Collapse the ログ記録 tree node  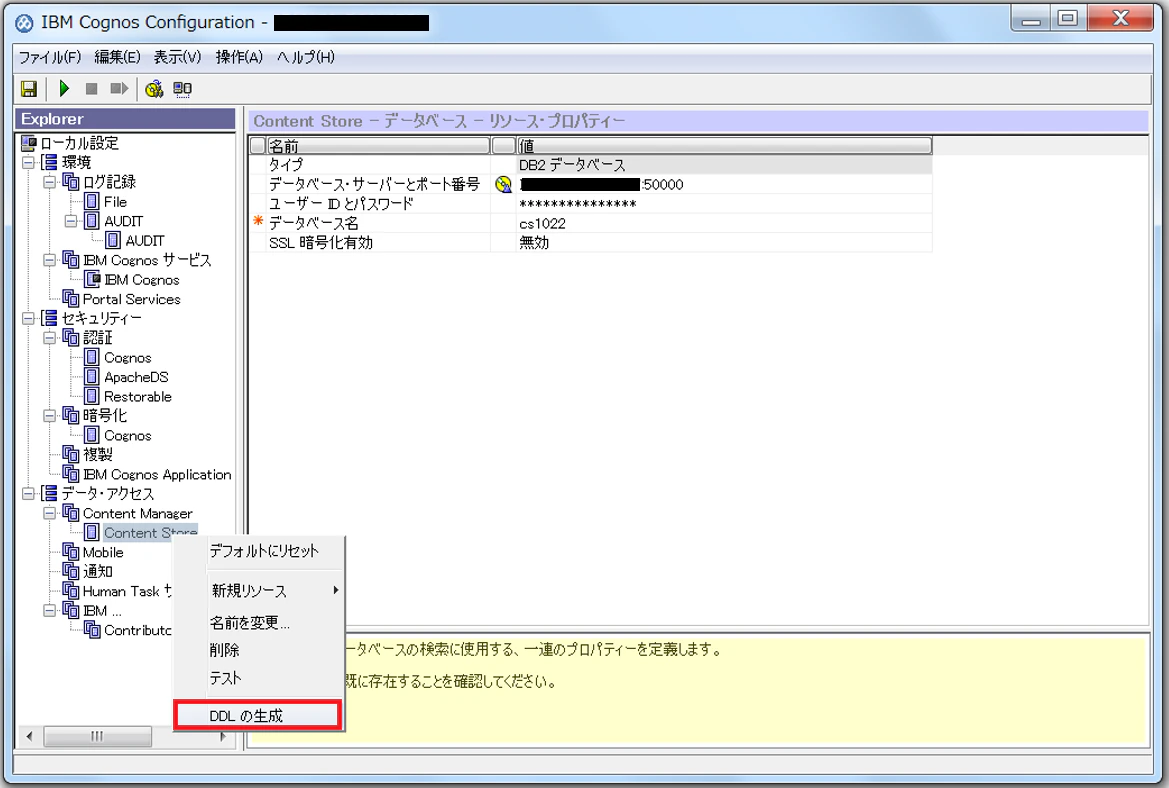(x=49, y=182)
